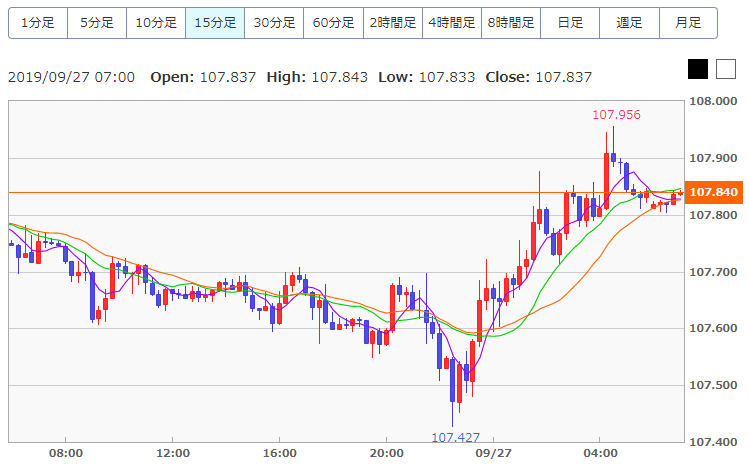Click the 08:00 time axis label
Viewport: 749px width, 466px height.
pos(66,453)
